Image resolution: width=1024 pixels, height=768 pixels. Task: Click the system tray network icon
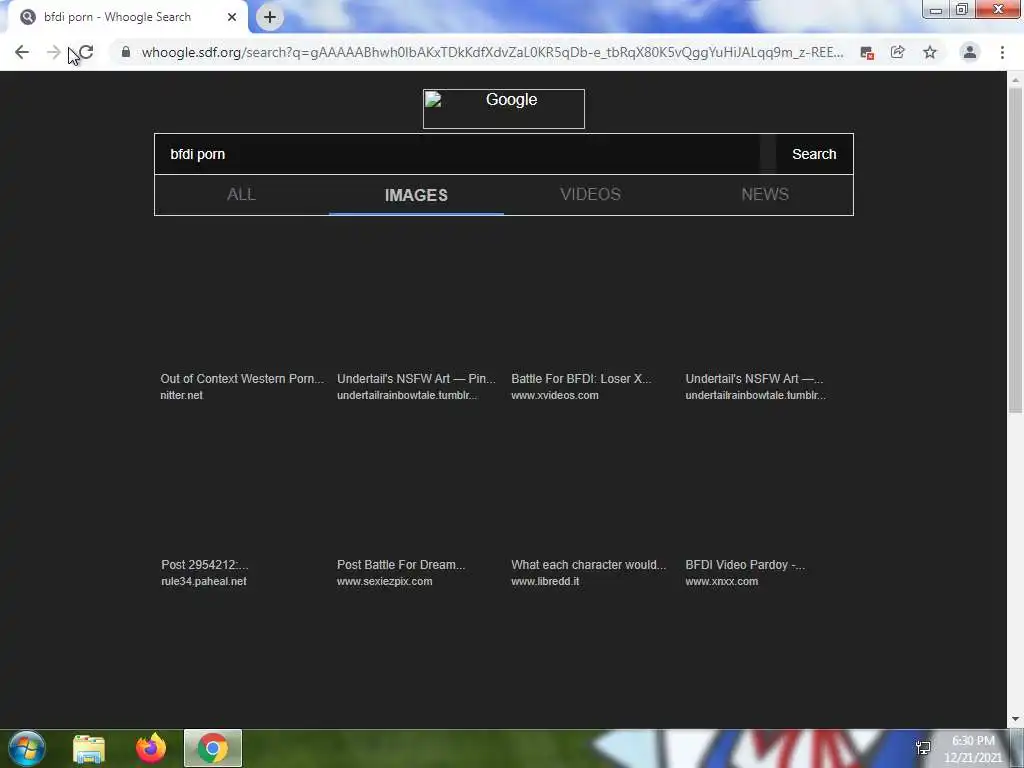point(923,748)
